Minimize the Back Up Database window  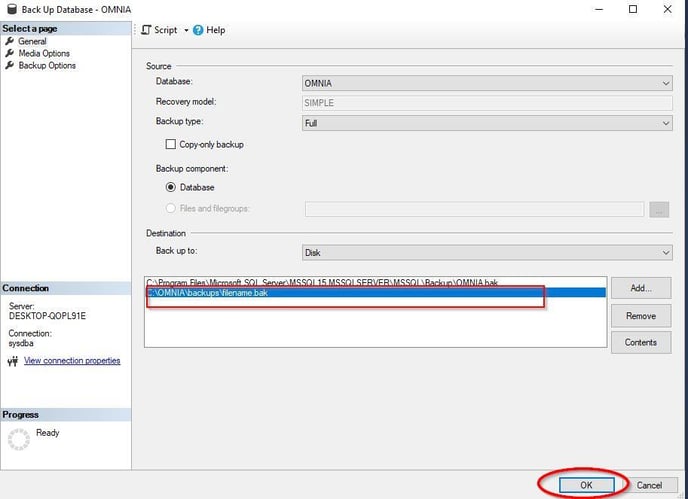tap(599, 9)
